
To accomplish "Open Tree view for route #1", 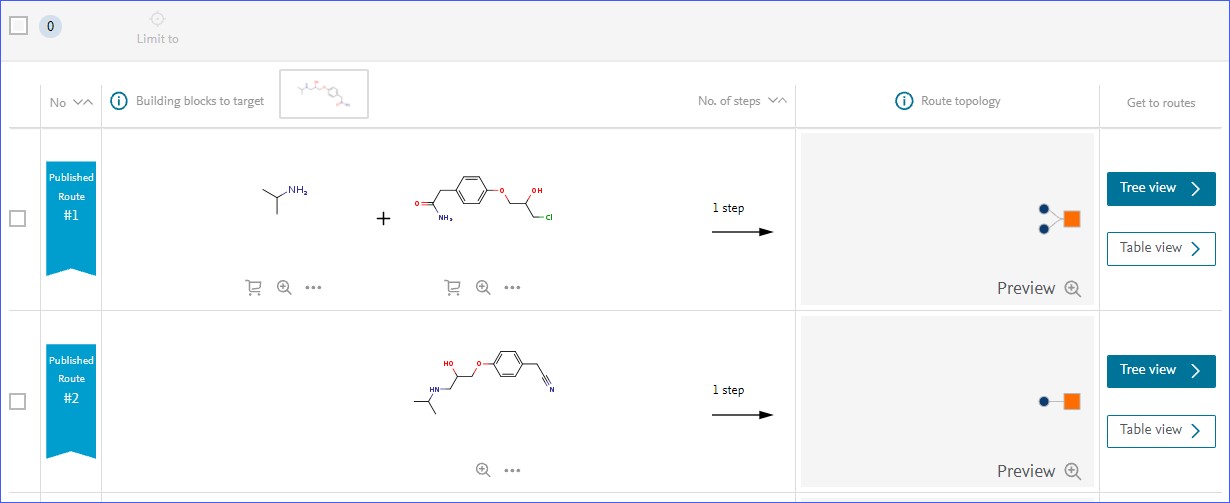I will [1160, 188].
